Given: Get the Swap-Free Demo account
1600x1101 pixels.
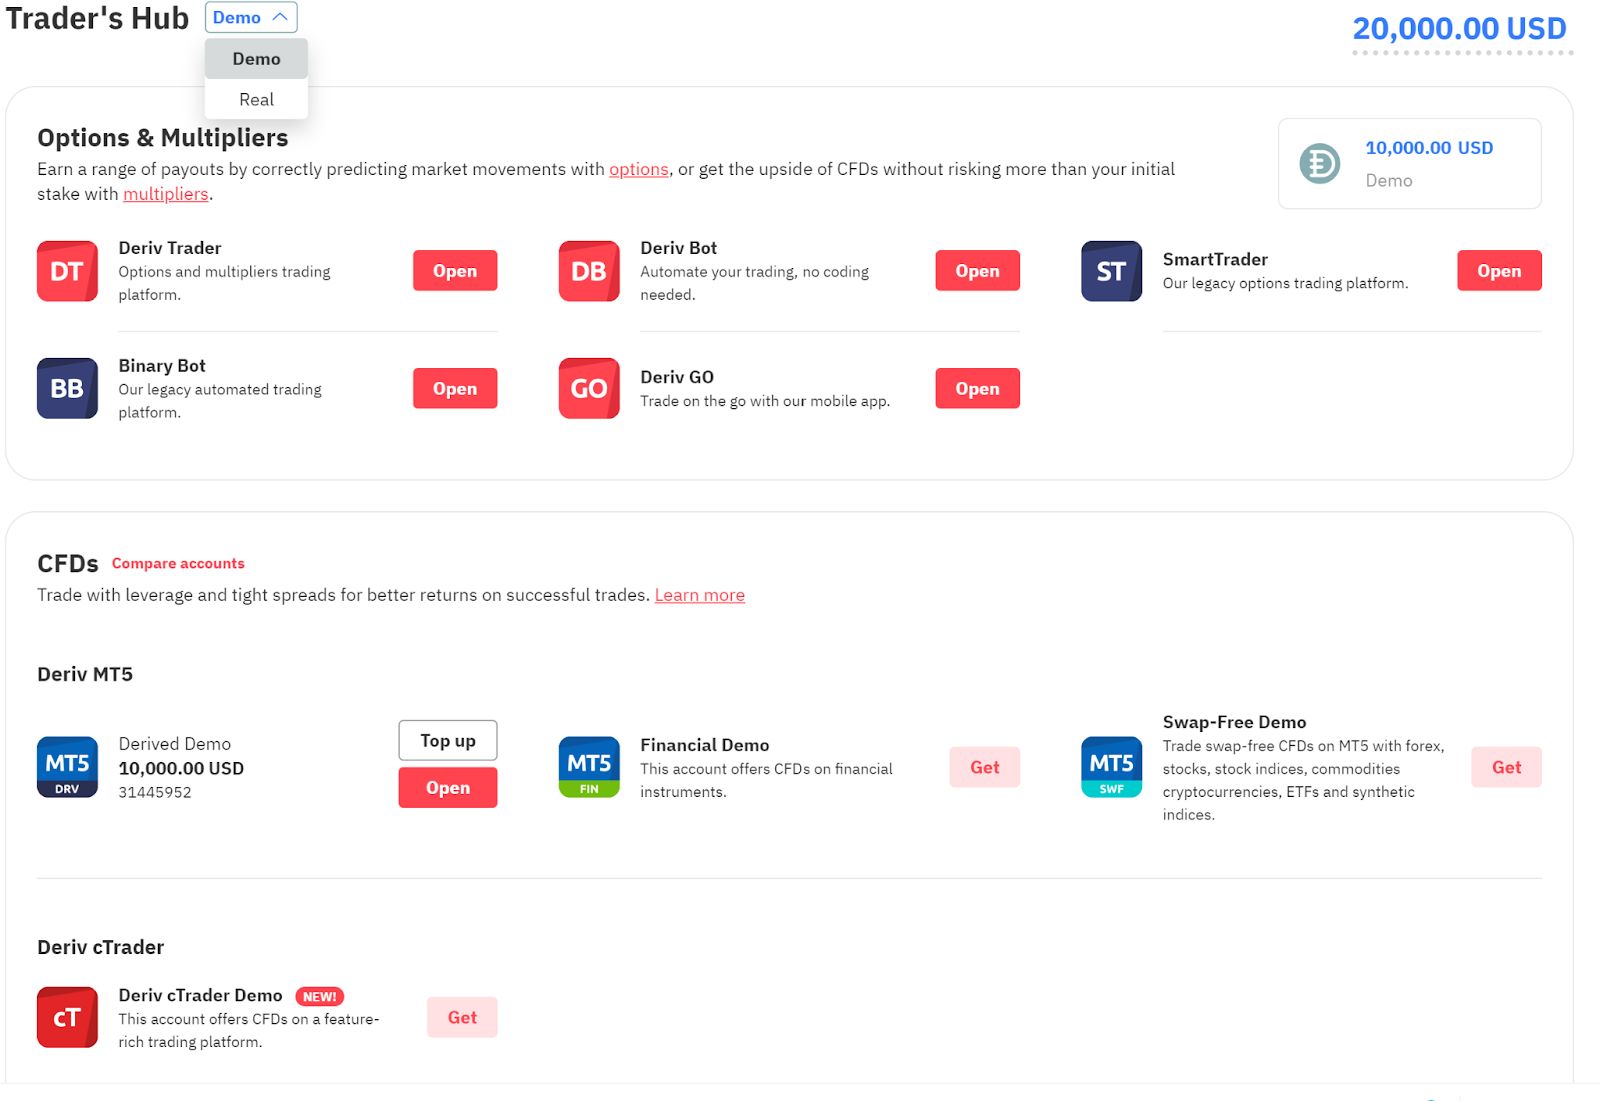Looking at the screenshot, I should click(x=1506, y=767).
